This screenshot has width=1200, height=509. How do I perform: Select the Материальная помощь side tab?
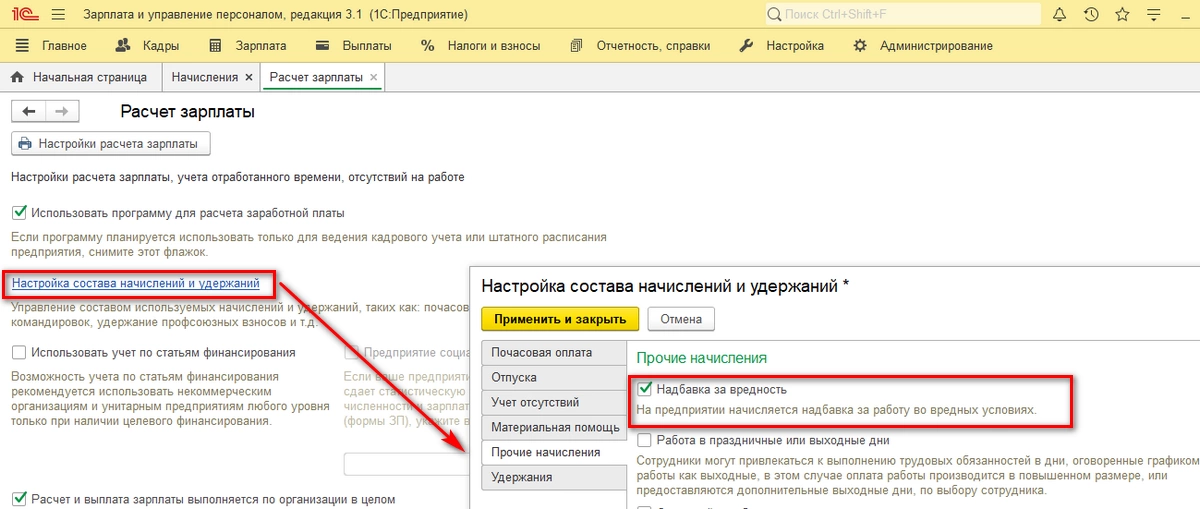[x=554, y=428]
